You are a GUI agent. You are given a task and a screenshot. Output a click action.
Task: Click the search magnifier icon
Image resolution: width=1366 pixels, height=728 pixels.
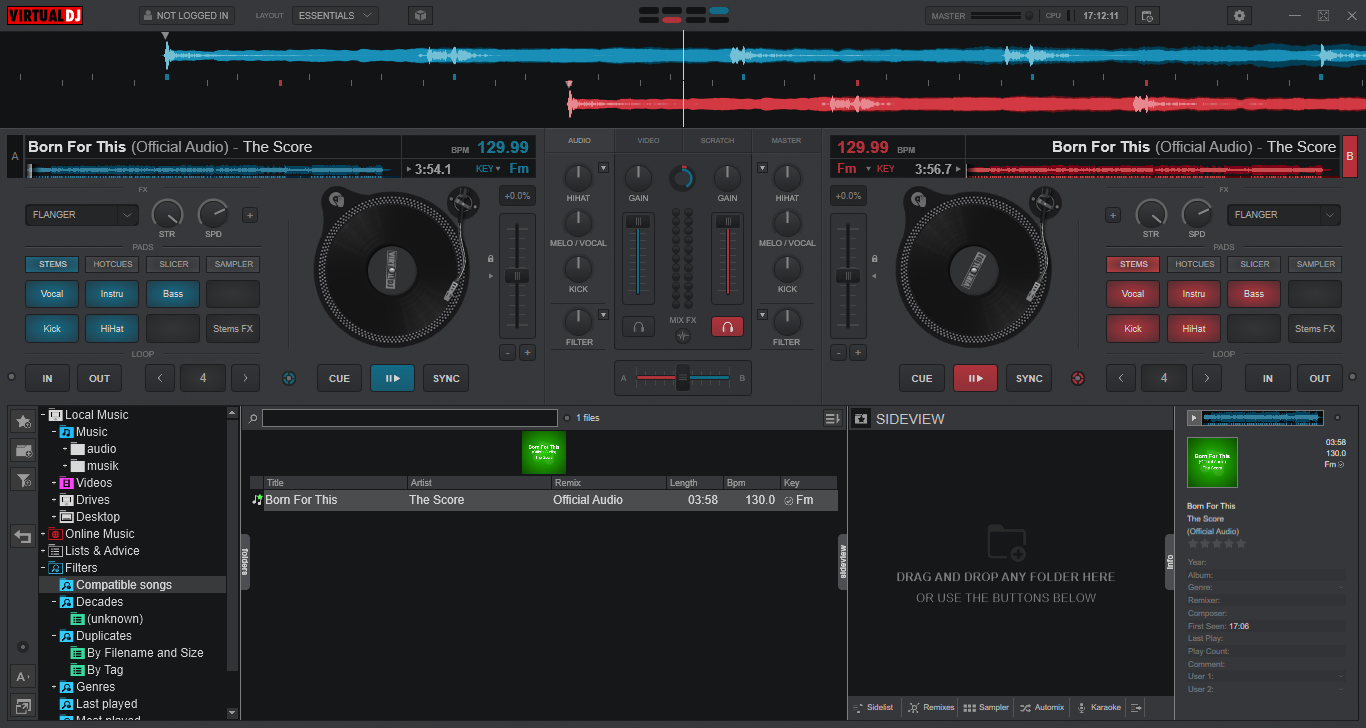pos(253,418)
